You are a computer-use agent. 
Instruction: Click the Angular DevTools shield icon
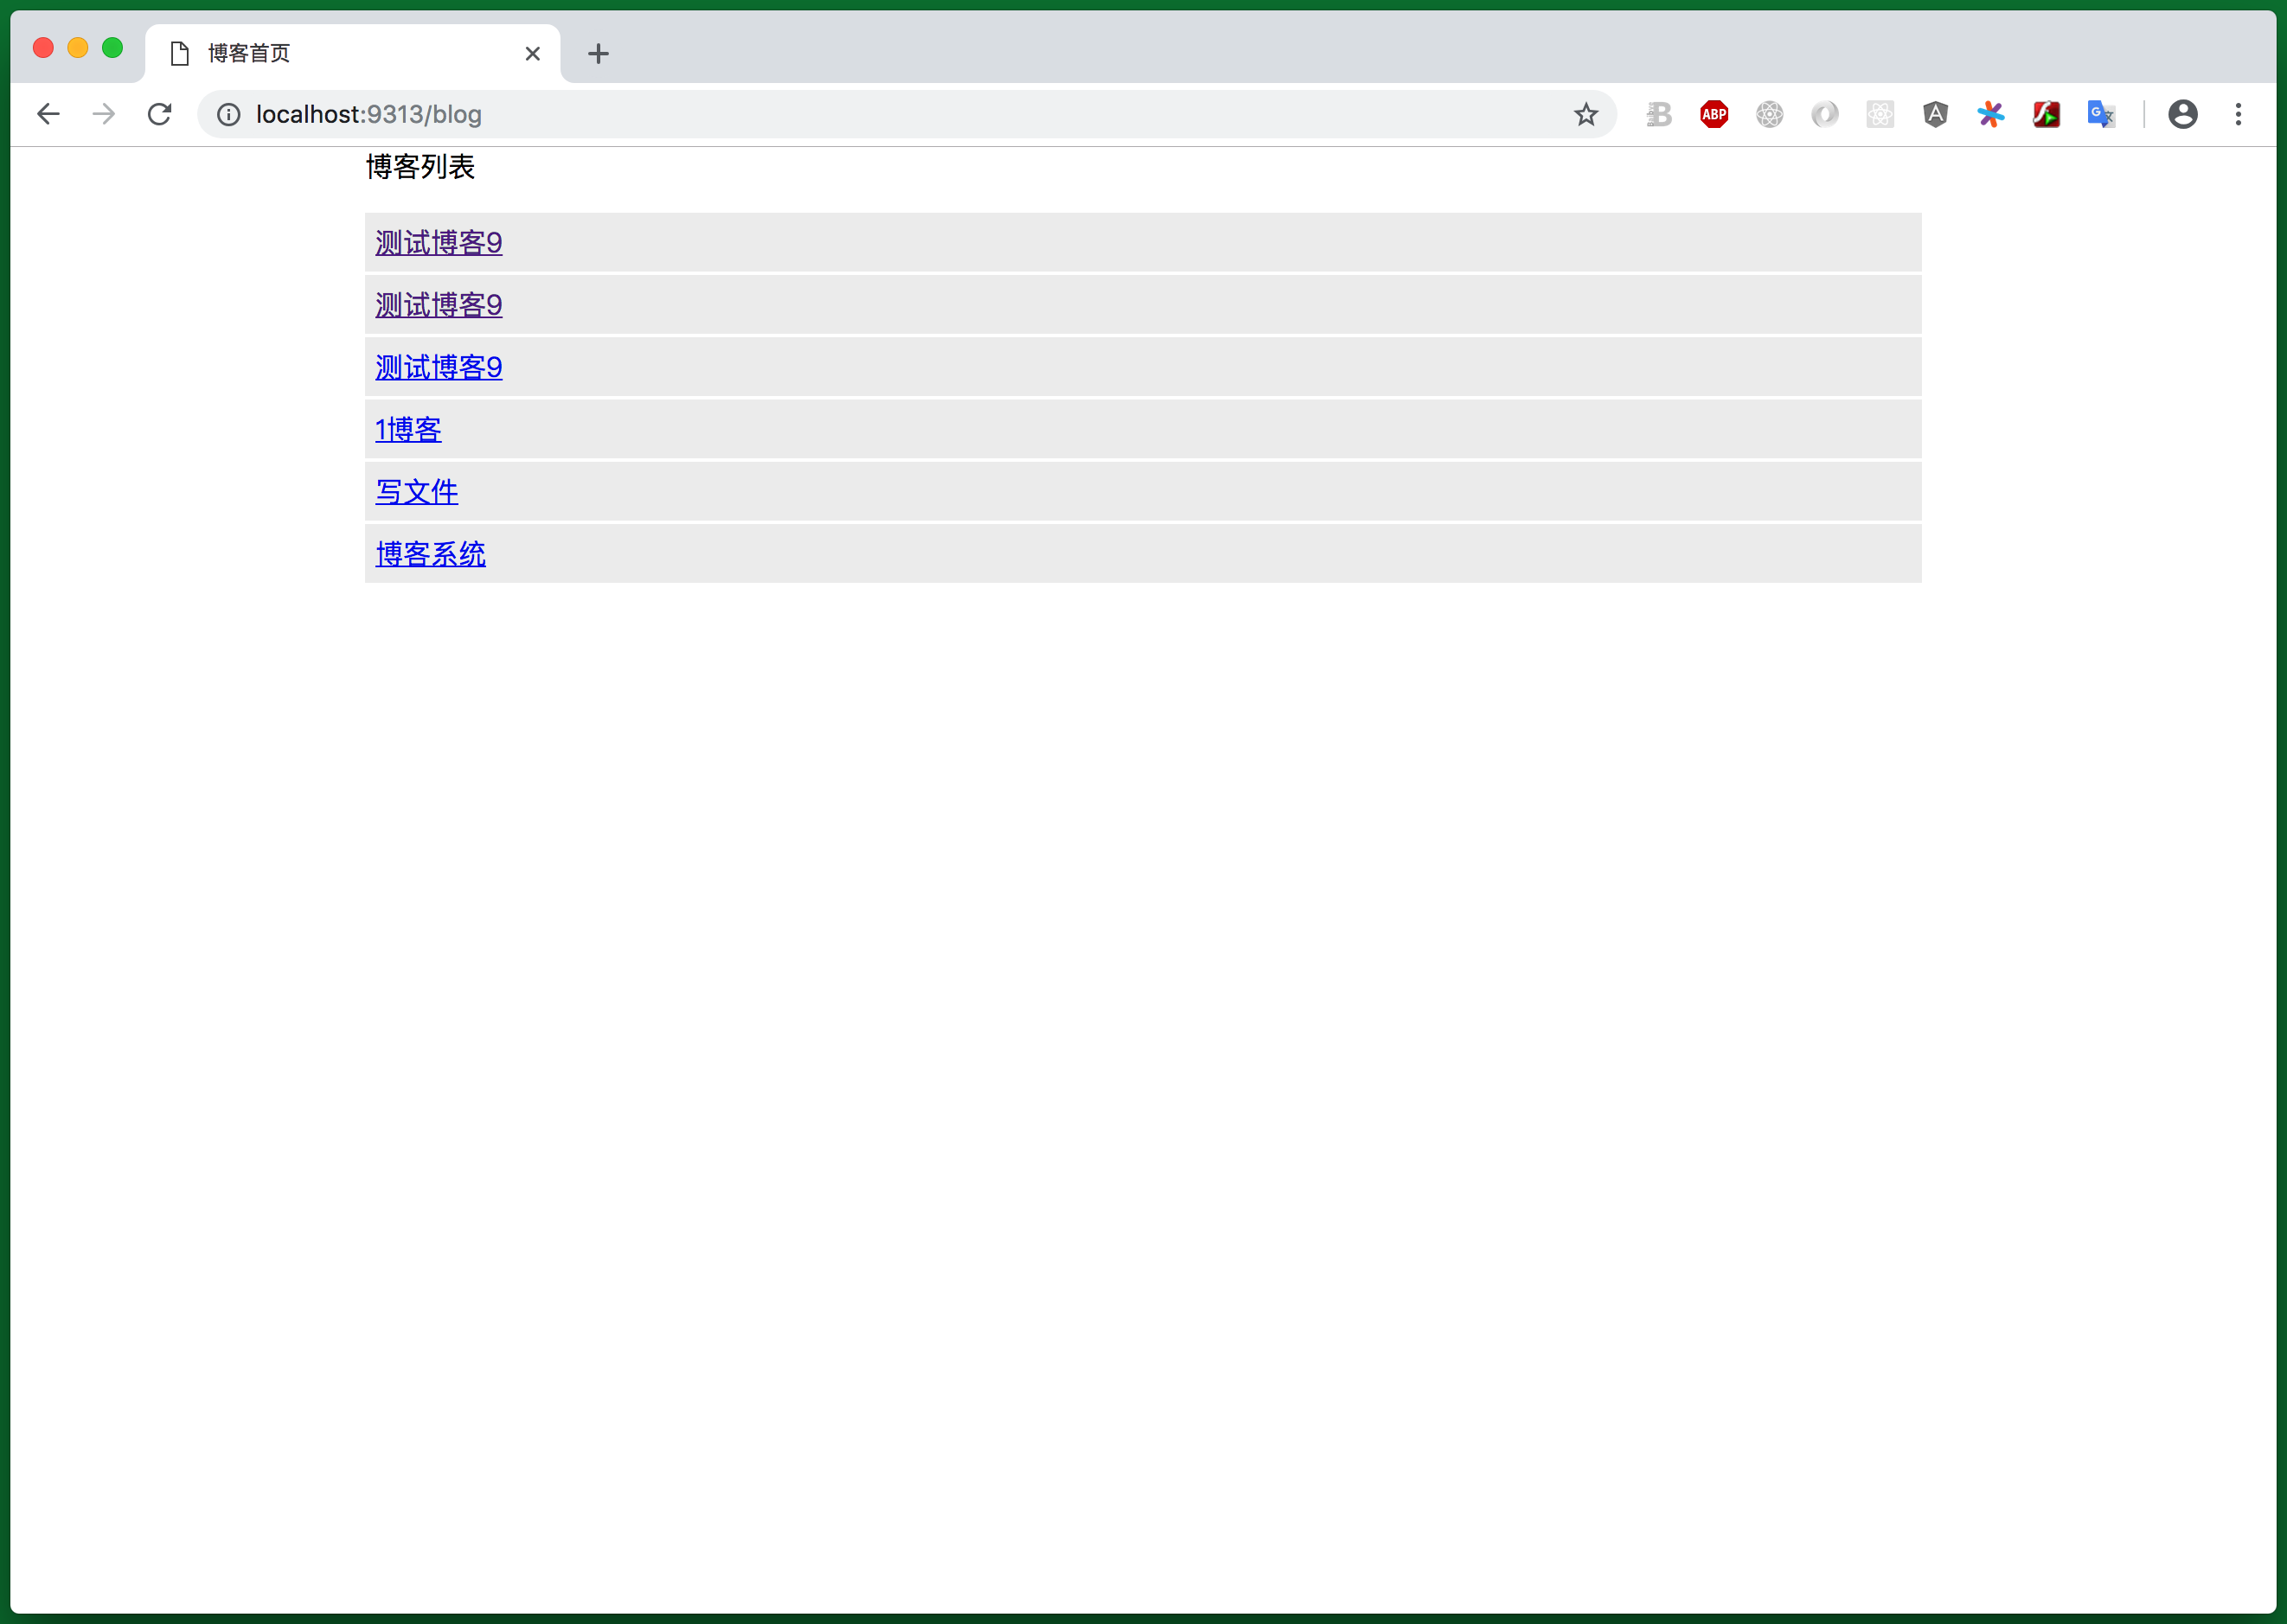1935,114
